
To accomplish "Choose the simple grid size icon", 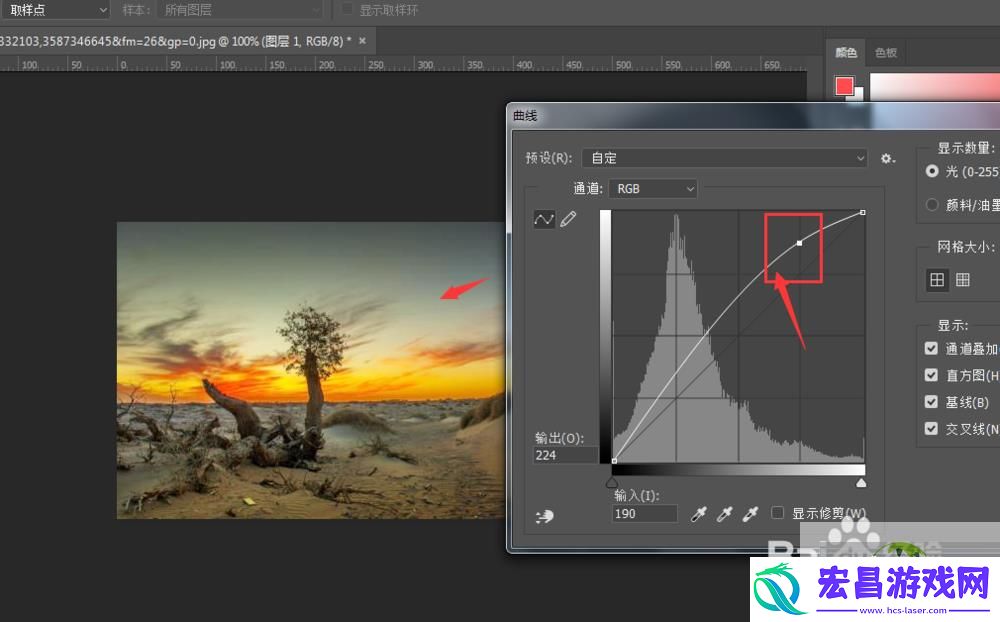I will (937, 279).
